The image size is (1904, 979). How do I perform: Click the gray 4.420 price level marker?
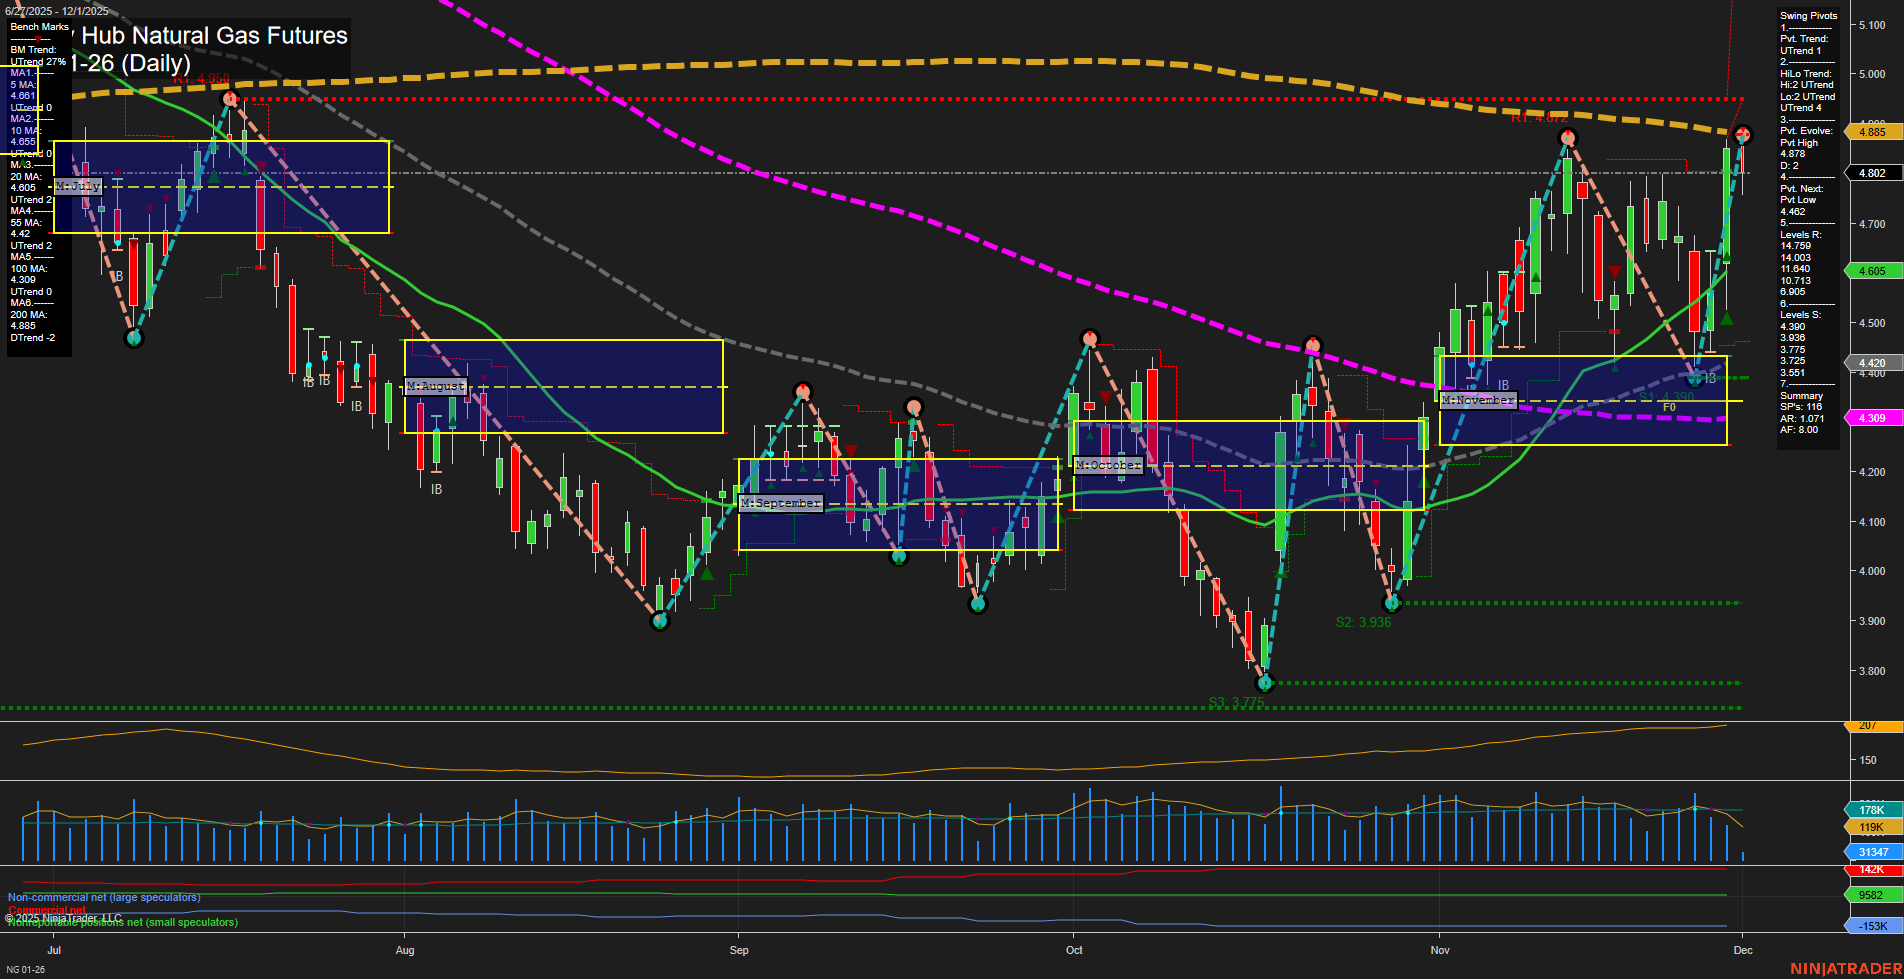coord(1872,362)
